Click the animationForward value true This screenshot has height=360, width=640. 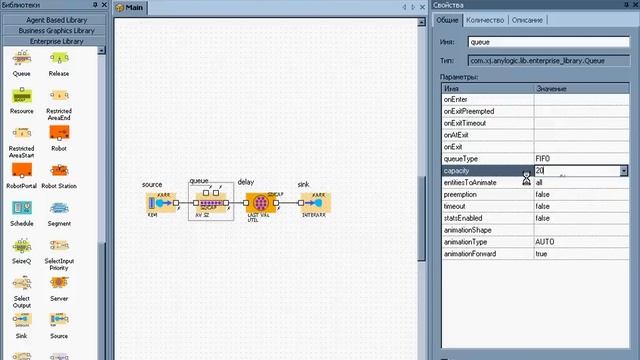point(582,253)
